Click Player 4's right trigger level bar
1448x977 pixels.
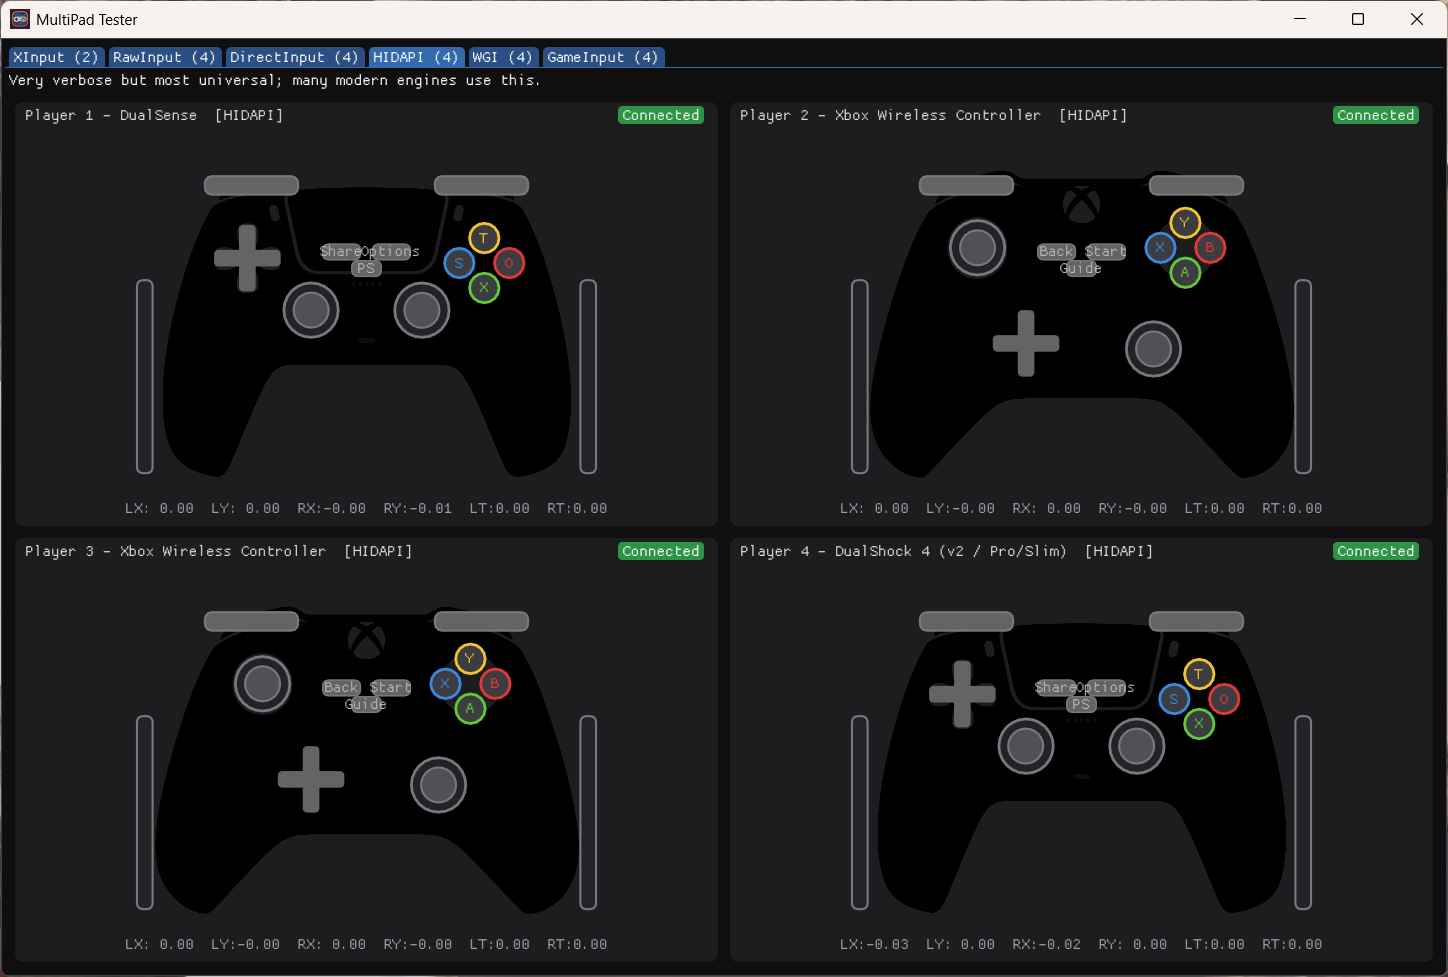point(1303,812)
